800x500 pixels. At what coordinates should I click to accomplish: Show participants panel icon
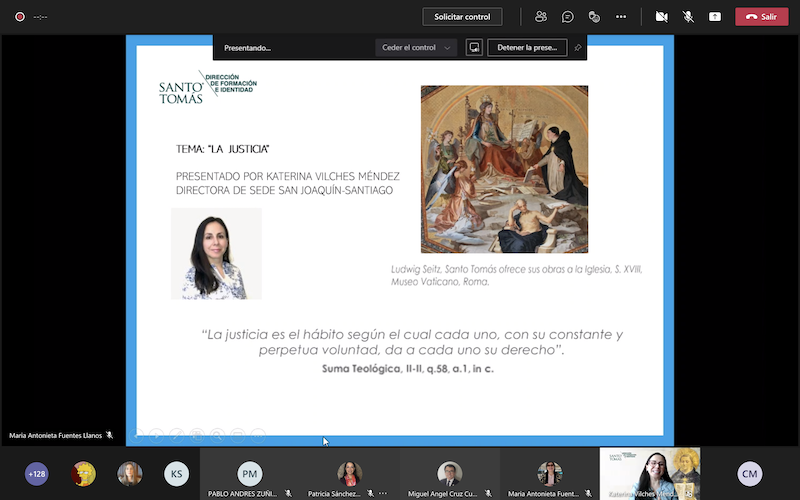click(x=541, y=17)
